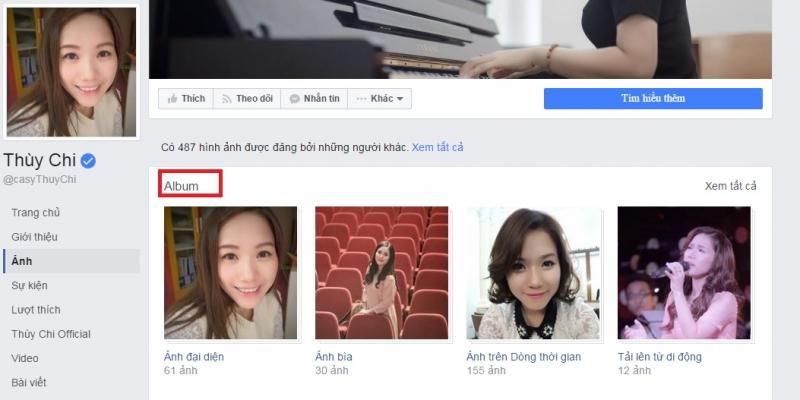The width and height of the screenshot is (800, 400).
Task: Click the Thích (Like) button
Action: [185, 99]
